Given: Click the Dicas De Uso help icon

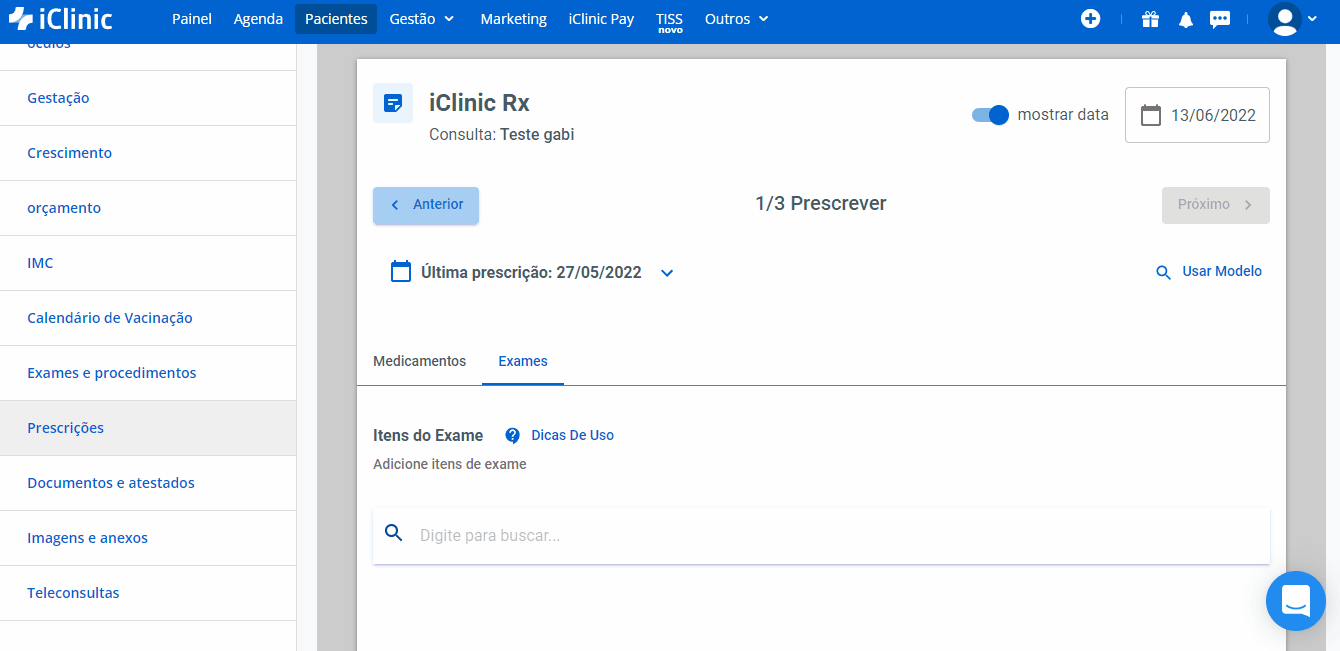Looking at the screenshot, I should tap(513, 436).
